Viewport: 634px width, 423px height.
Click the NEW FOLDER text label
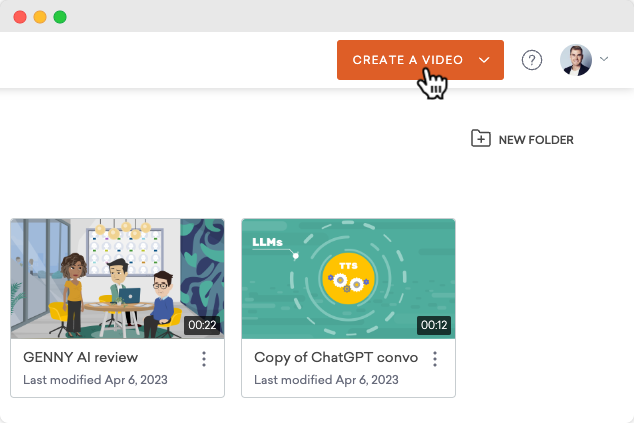pyautogui.click(x=536, y=140)
